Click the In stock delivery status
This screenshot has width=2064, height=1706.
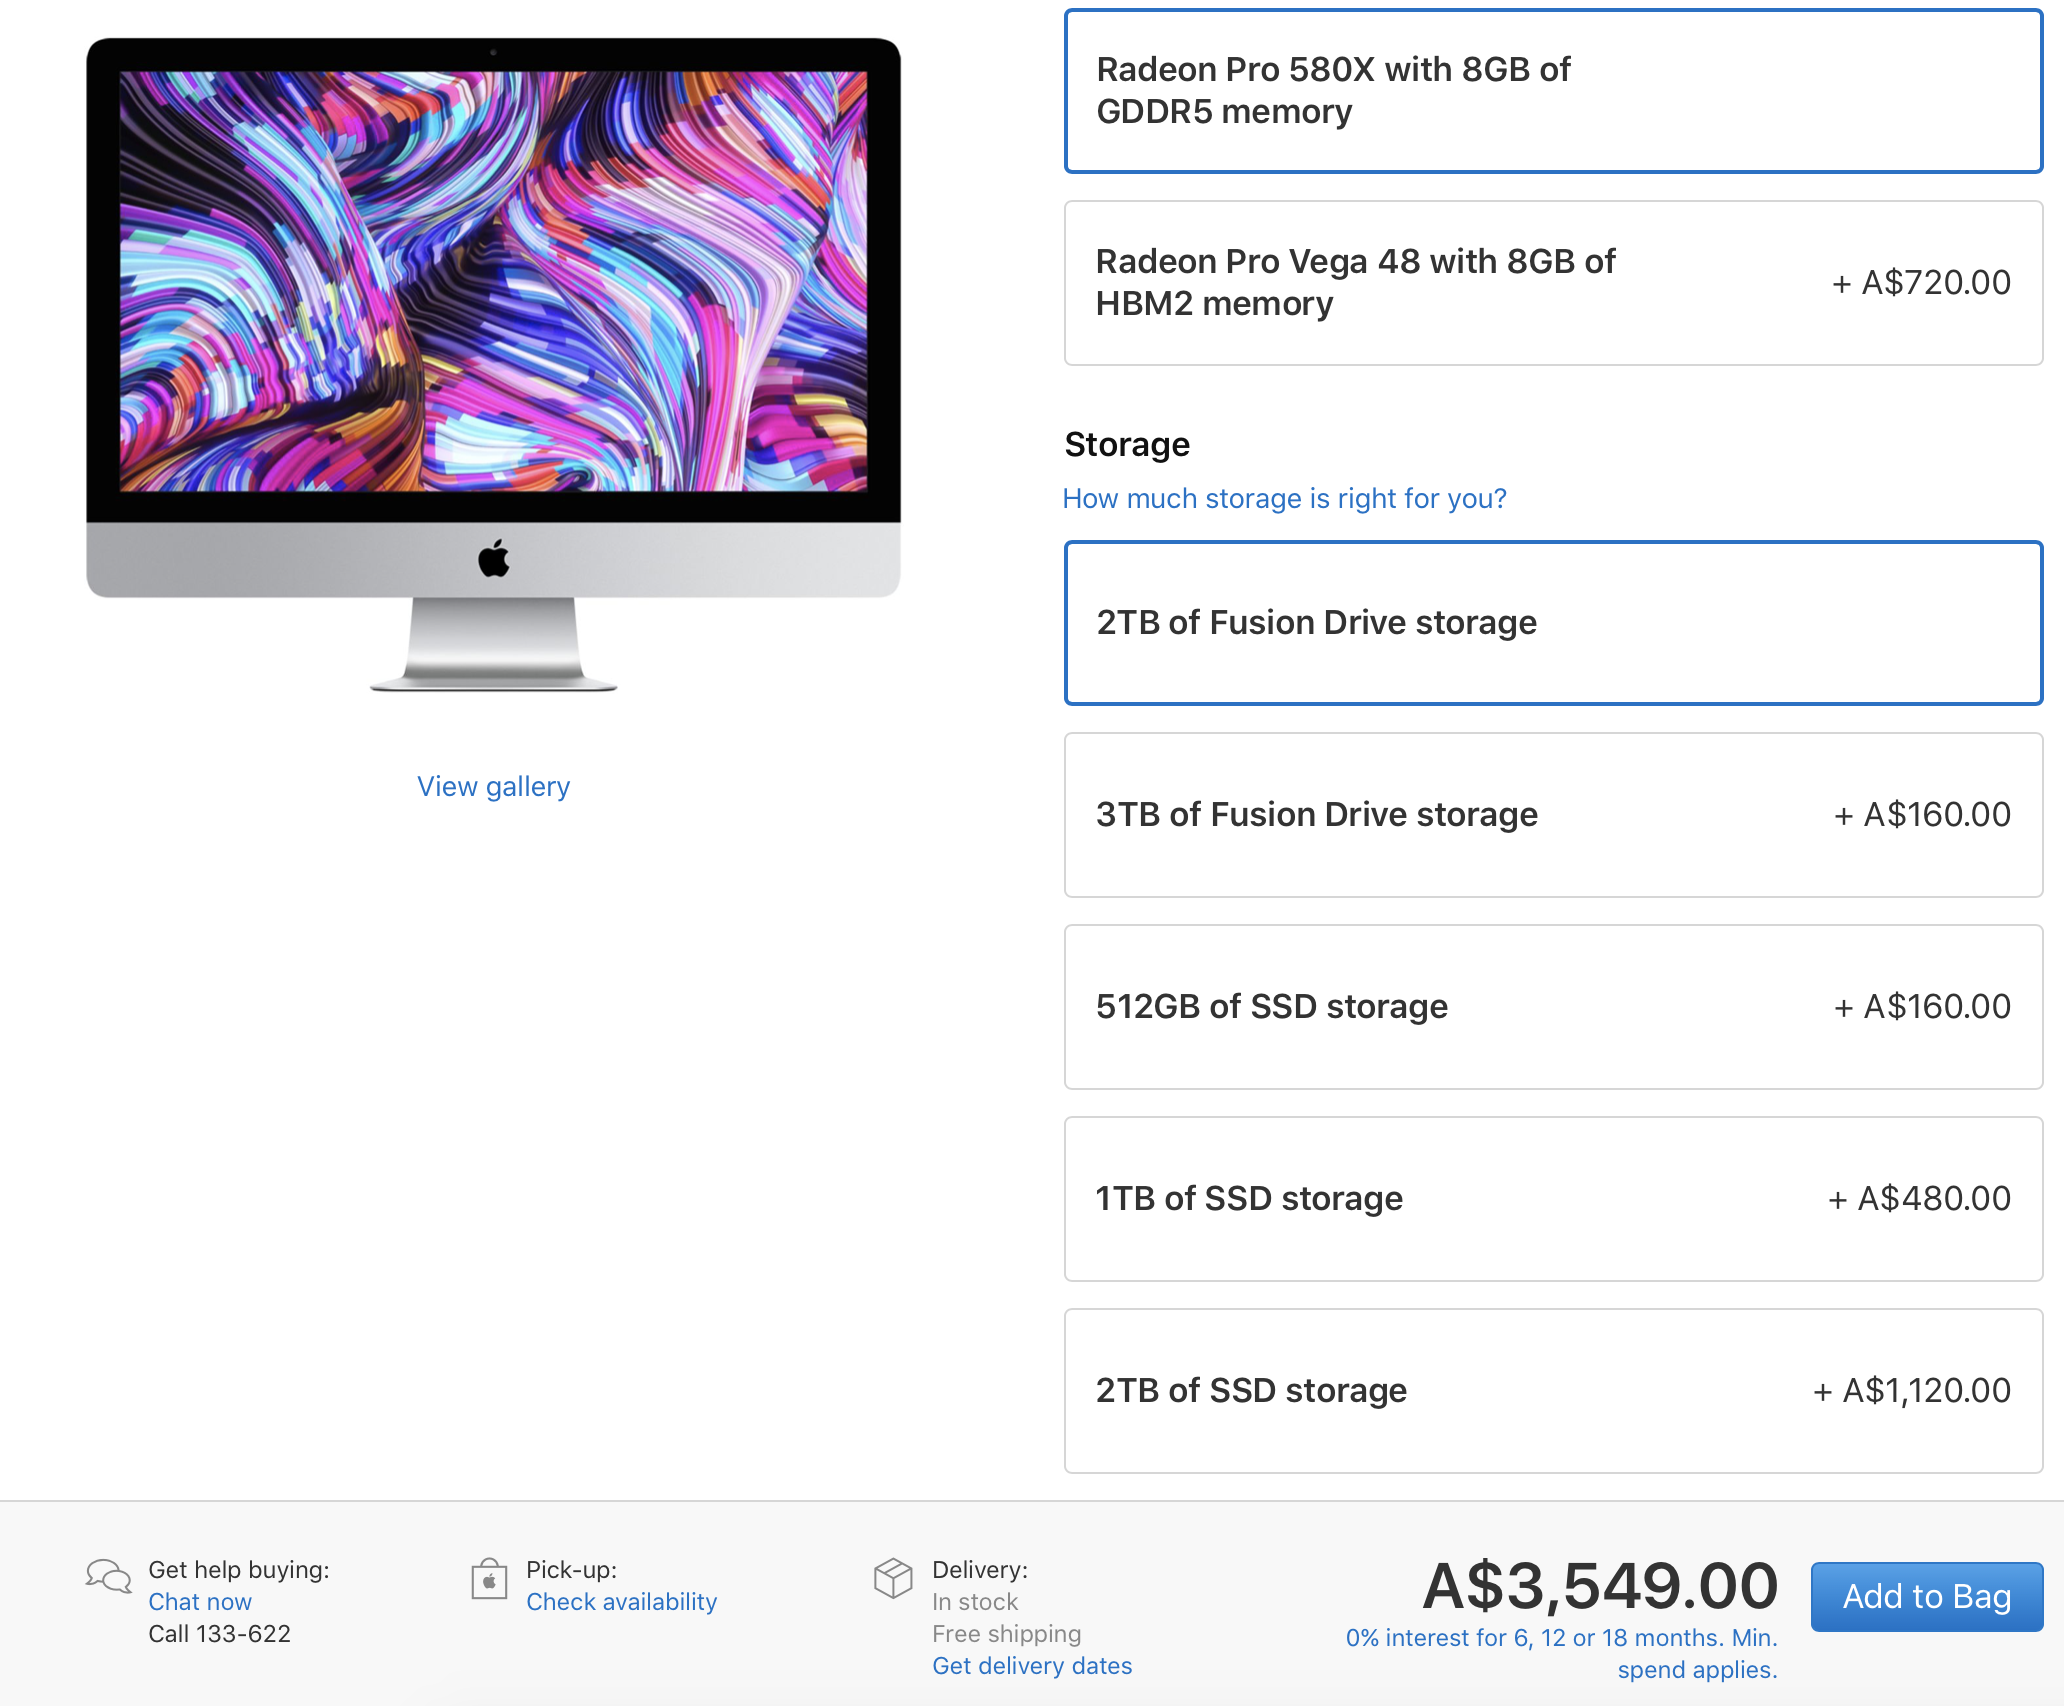975,1602
